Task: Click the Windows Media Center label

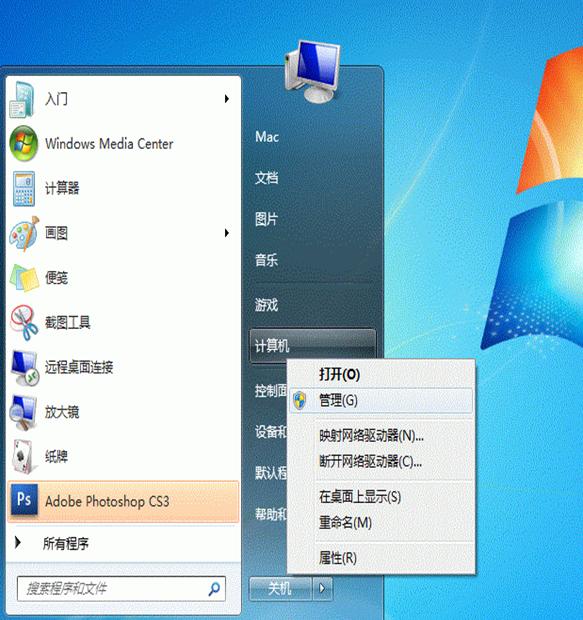Action: [109, 144]
